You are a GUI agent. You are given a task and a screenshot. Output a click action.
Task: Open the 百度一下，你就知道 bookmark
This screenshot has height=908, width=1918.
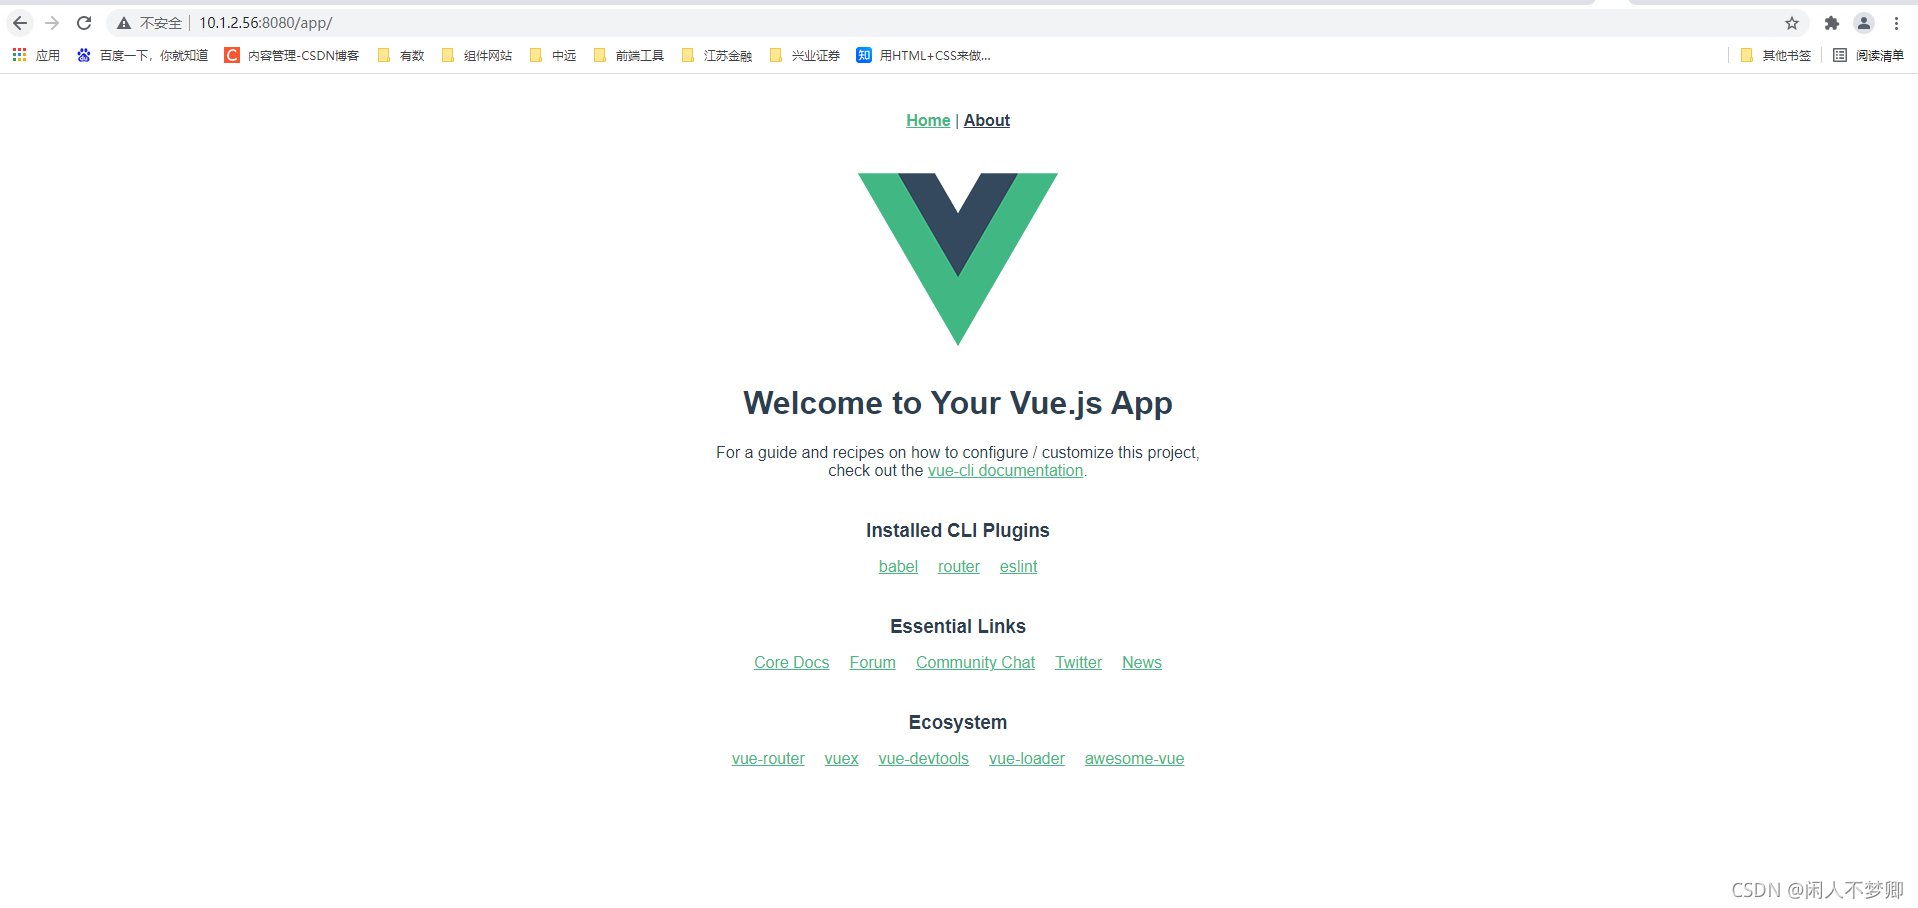[x=142, y=55]
